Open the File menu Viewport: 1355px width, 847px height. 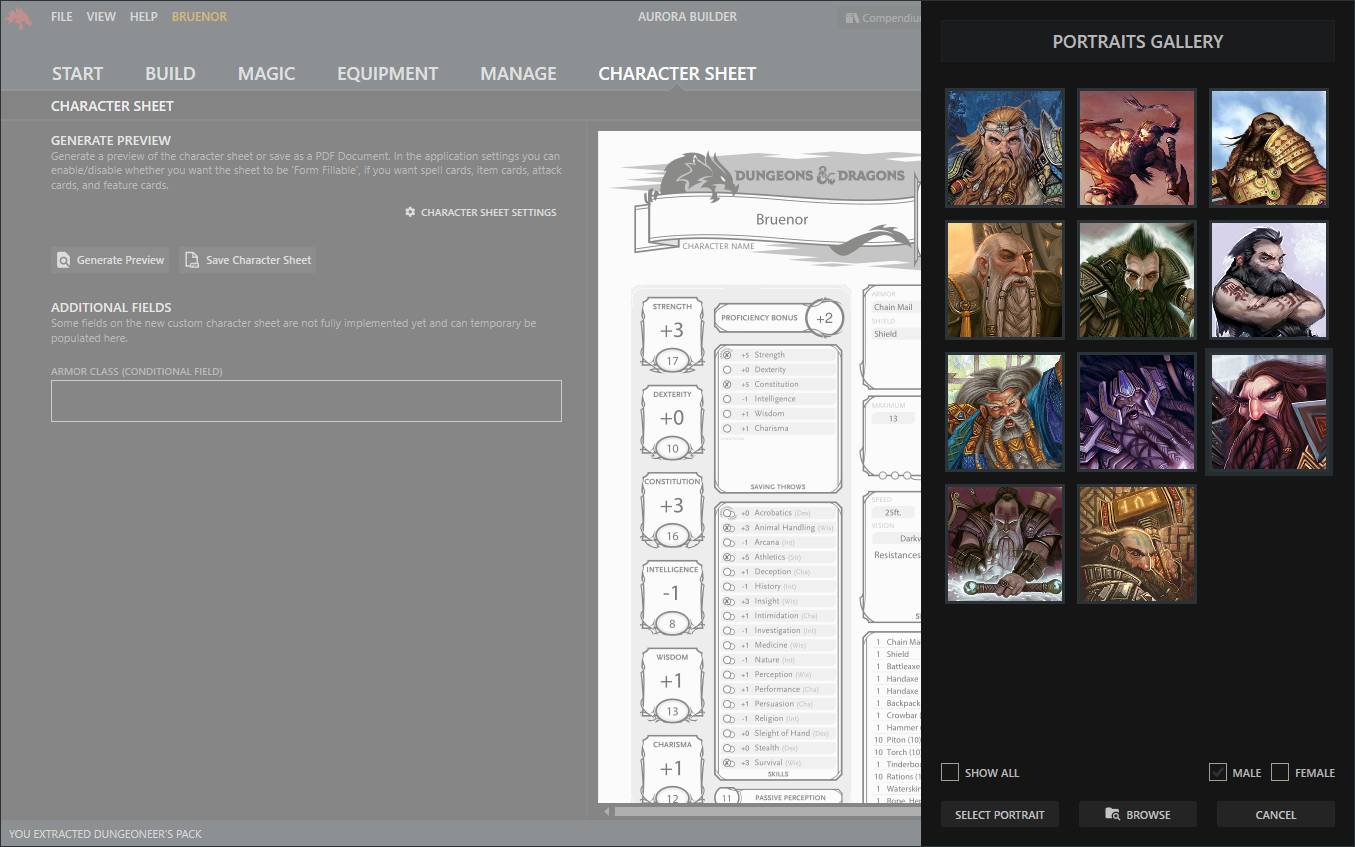click(62, 17)
